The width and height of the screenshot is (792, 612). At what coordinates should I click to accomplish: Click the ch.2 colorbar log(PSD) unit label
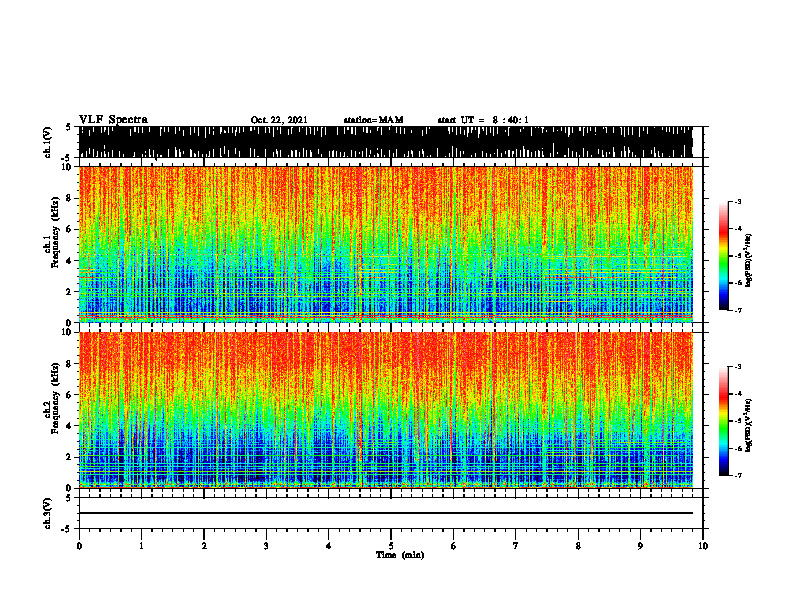coord(749,425)
